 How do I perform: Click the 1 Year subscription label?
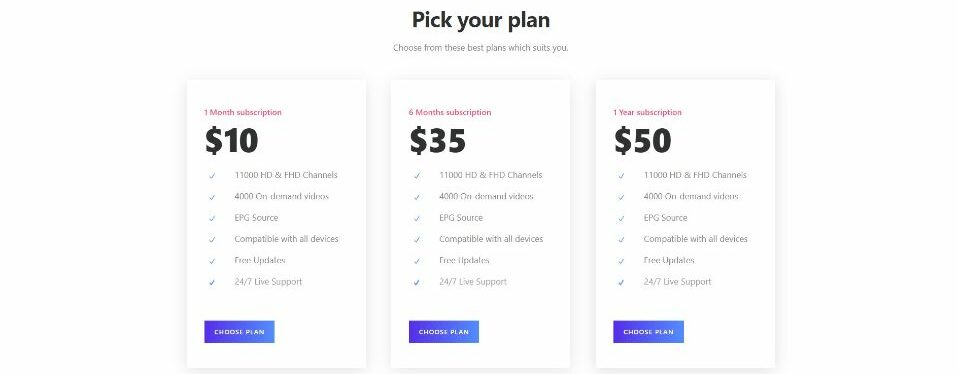click(x=647, y=112)
